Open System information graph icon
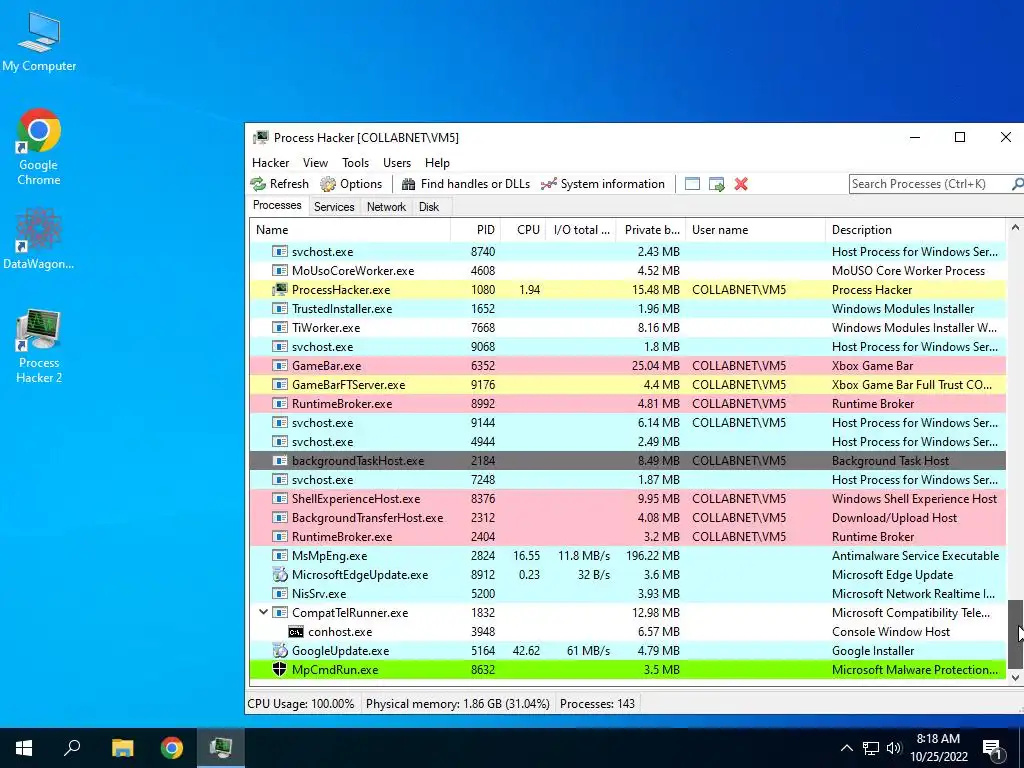The height and width of the screenshot is (768, 1024). click(x=549, y=184)
